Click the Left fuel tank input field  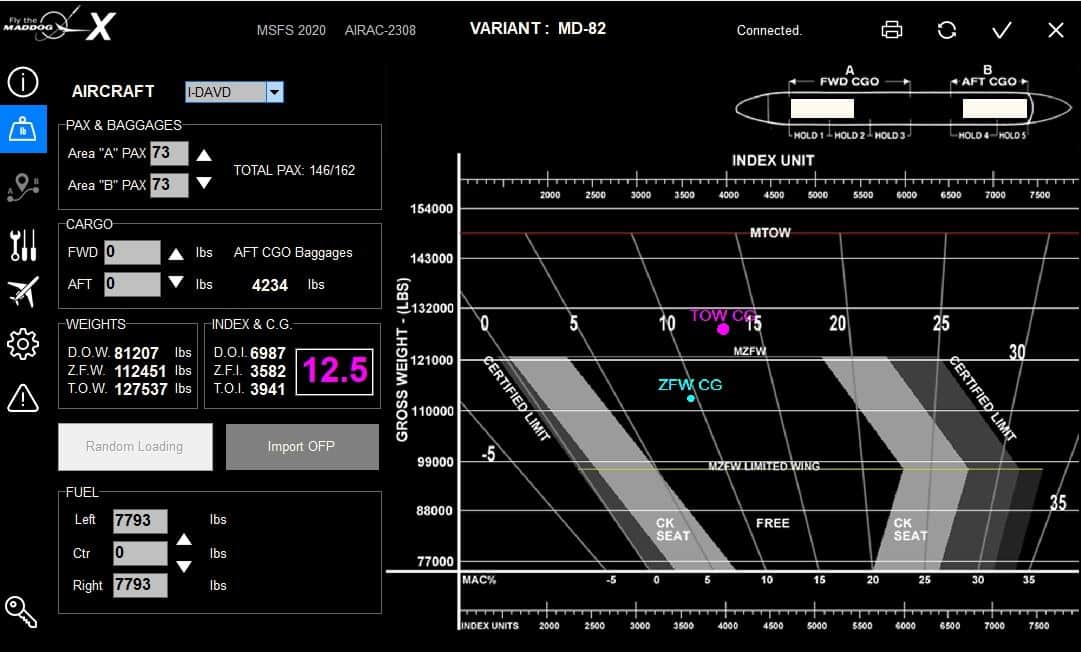[139, 521]
